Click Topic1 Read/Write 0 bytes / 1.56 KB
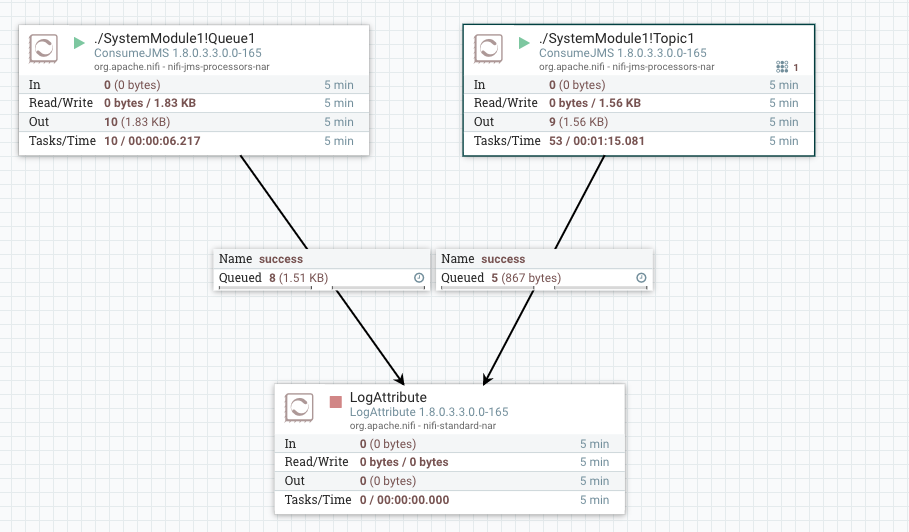Screen dimensions: 909x532 (x=595, y=103)
